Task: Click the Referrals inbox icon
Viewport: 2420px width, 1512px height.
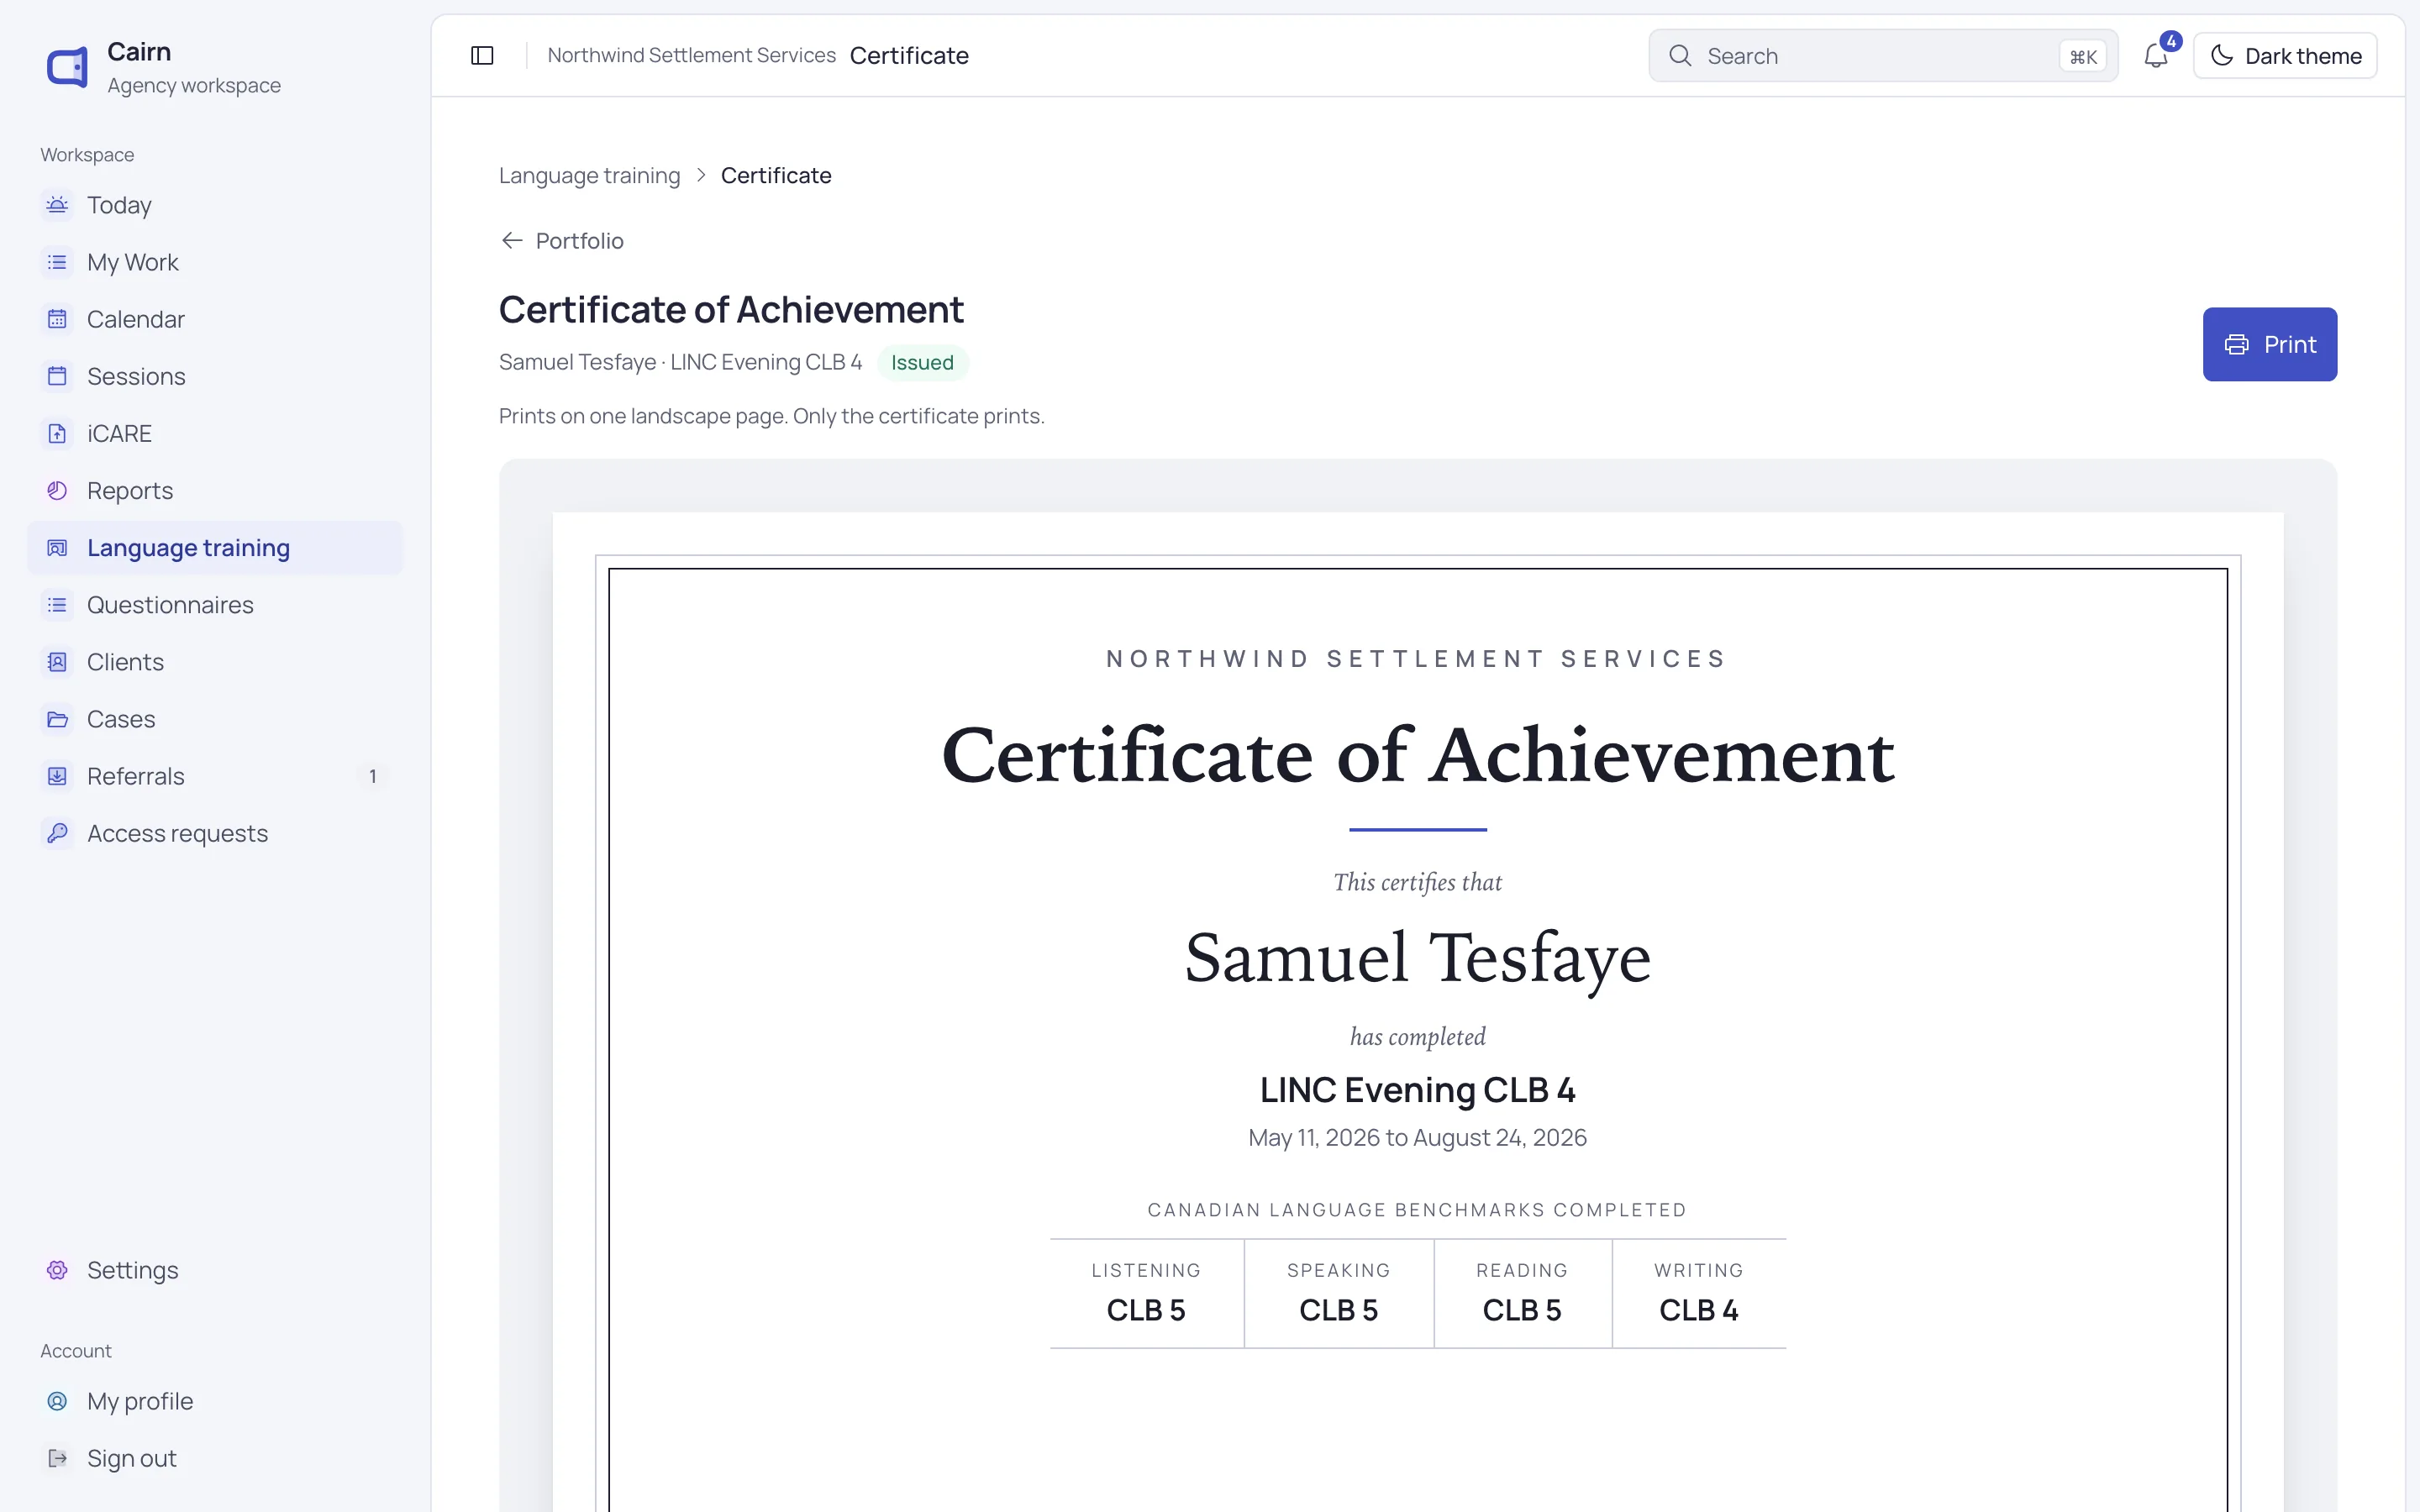Action: coord(57,776)
